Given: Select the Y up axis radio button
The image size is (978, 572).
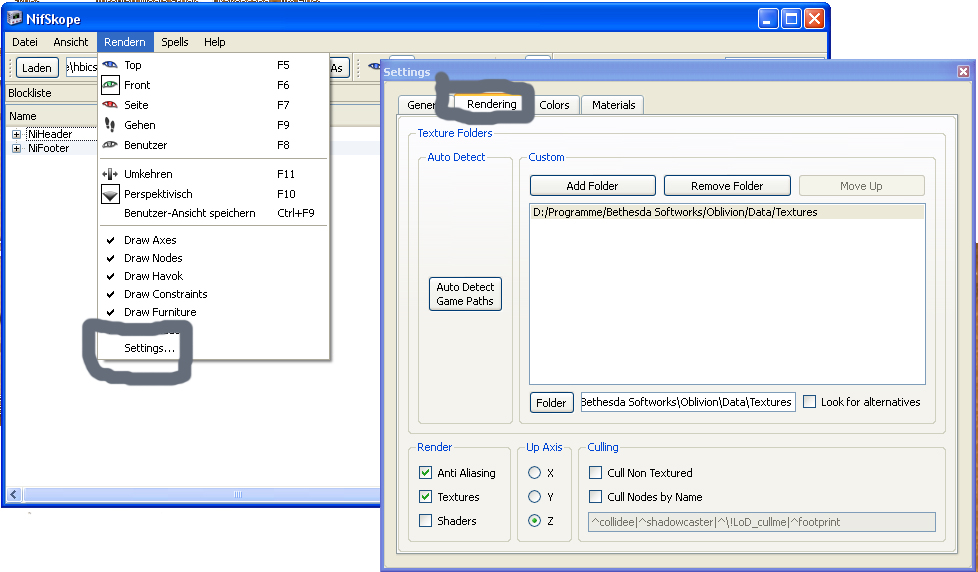Looking at the screenshot, I should click(x=535, y=497).
